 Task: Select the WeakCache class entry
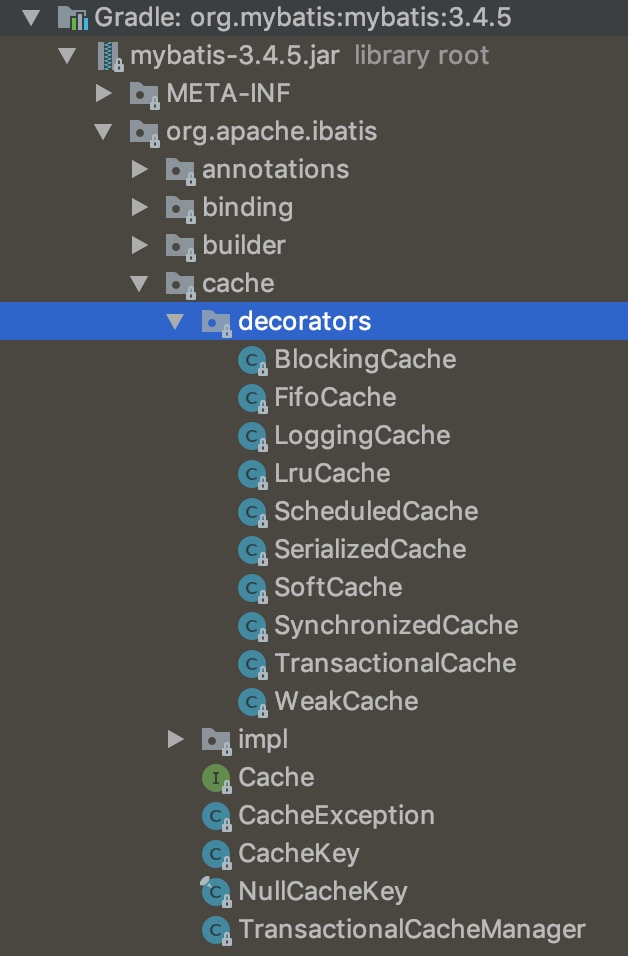coord(346,701)
